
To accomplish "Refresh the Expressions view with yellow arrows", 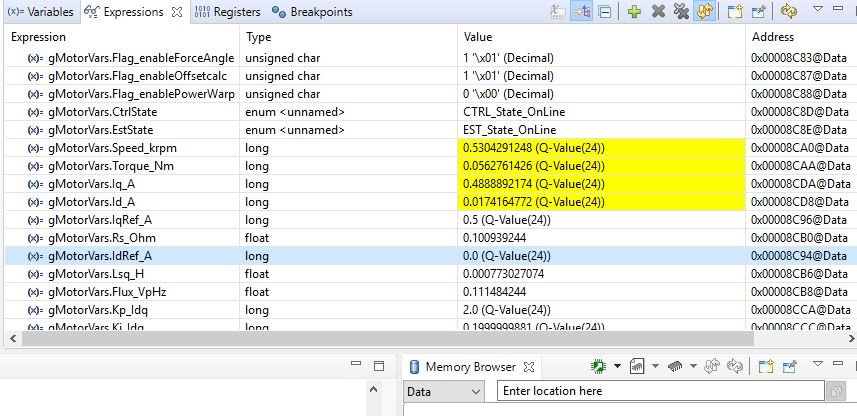I will pos(788,11).
